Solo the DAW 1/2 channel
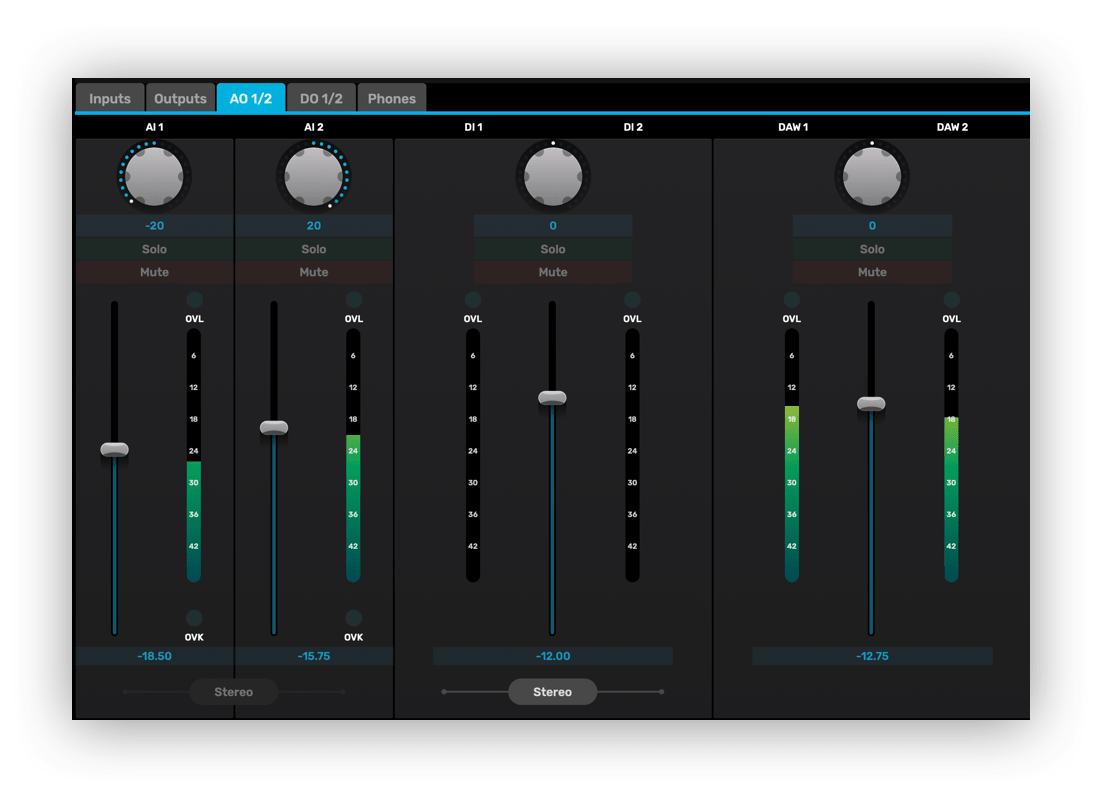Screen dimensions: 1100x790 tap(872, 249)
